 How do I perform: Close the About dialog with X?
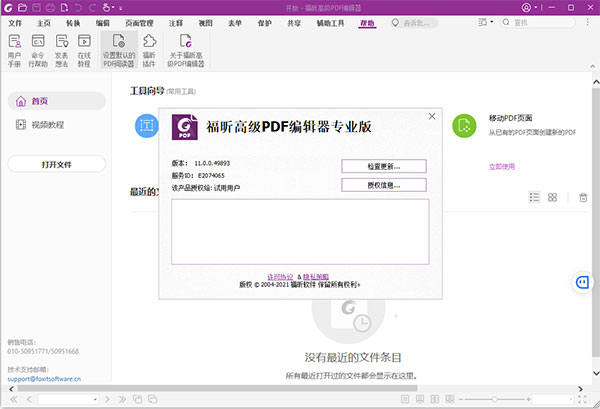pyautogui.click(x=432, y=116)
